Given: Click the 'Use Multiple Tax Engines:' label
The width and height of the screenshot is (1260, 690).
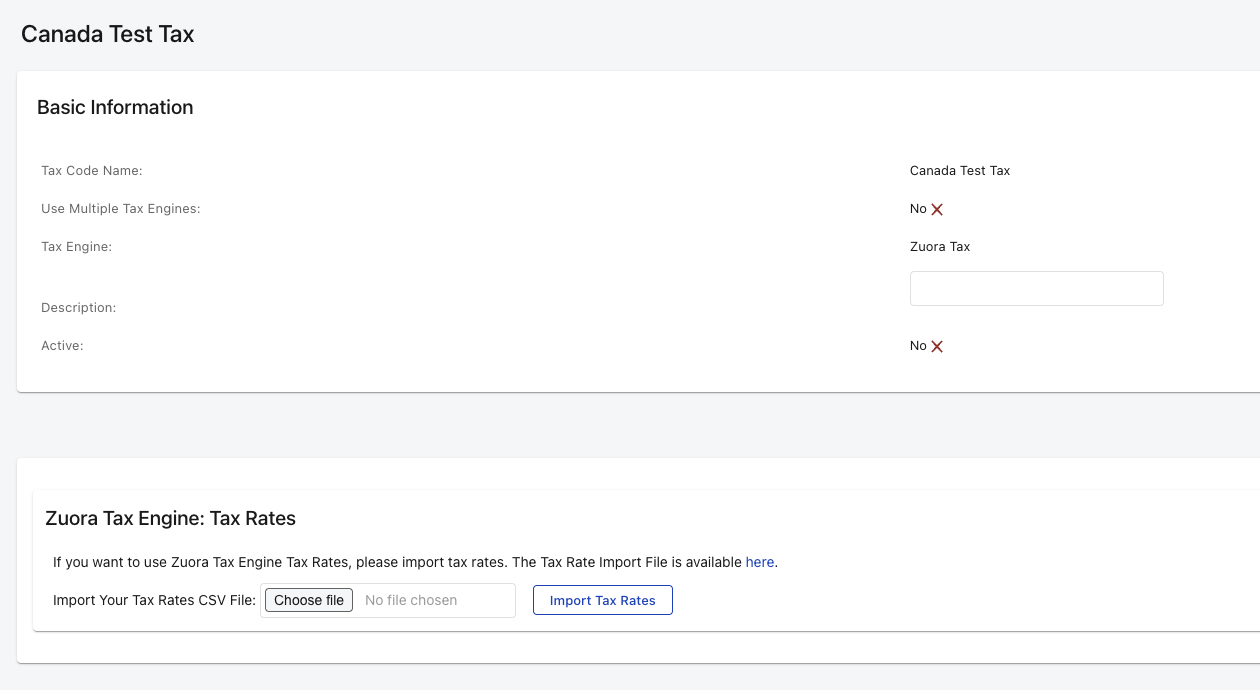Looking at the screenshot, I should coord(121,209).
